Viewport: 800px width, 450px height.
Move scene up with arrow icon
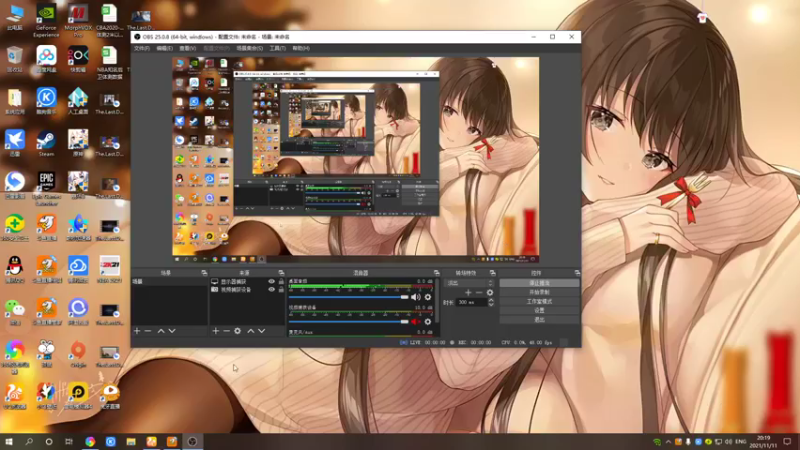(x=161, y=331)
